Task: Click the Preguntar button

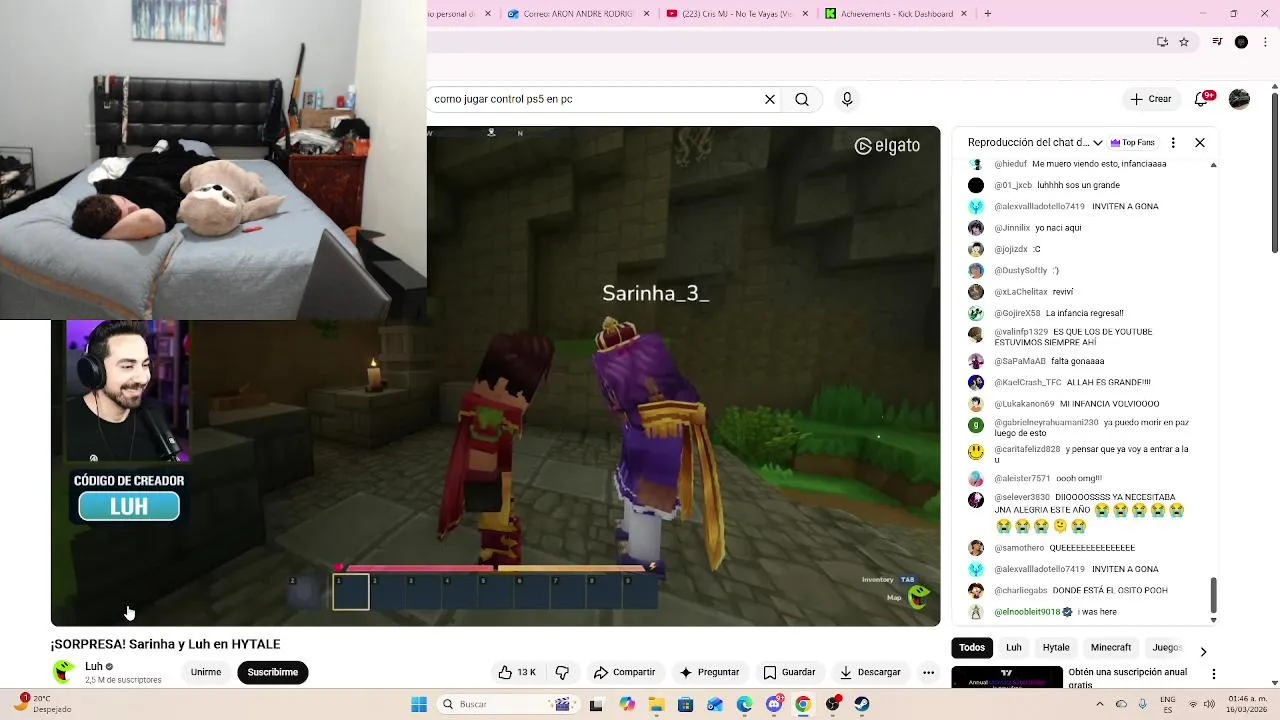Action: pos(709,672)
